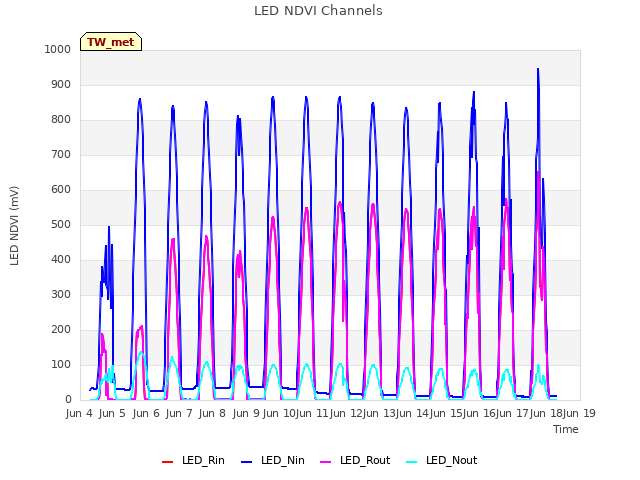The image size is (640, 480).
Task: Click the LED_Nin peak near 500 on Jun 4
Action: (109, 227)
